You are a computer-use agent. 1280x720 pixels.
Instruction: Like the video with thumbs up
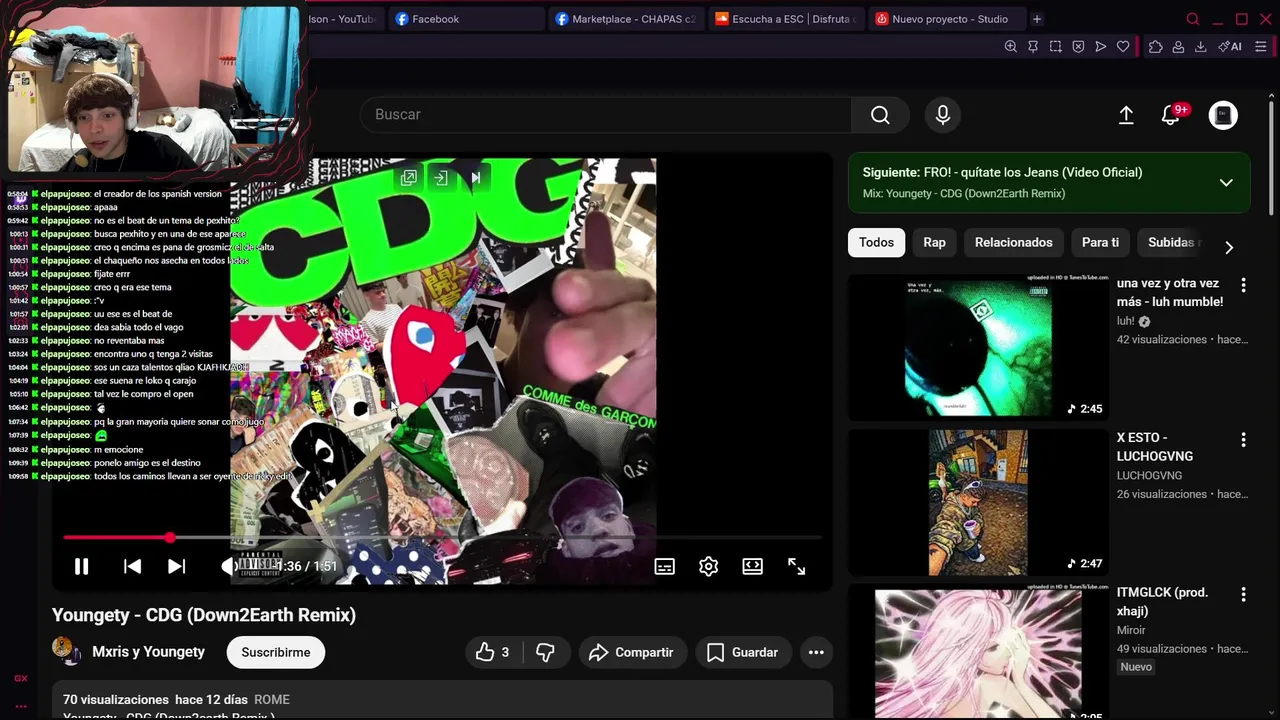492,652
